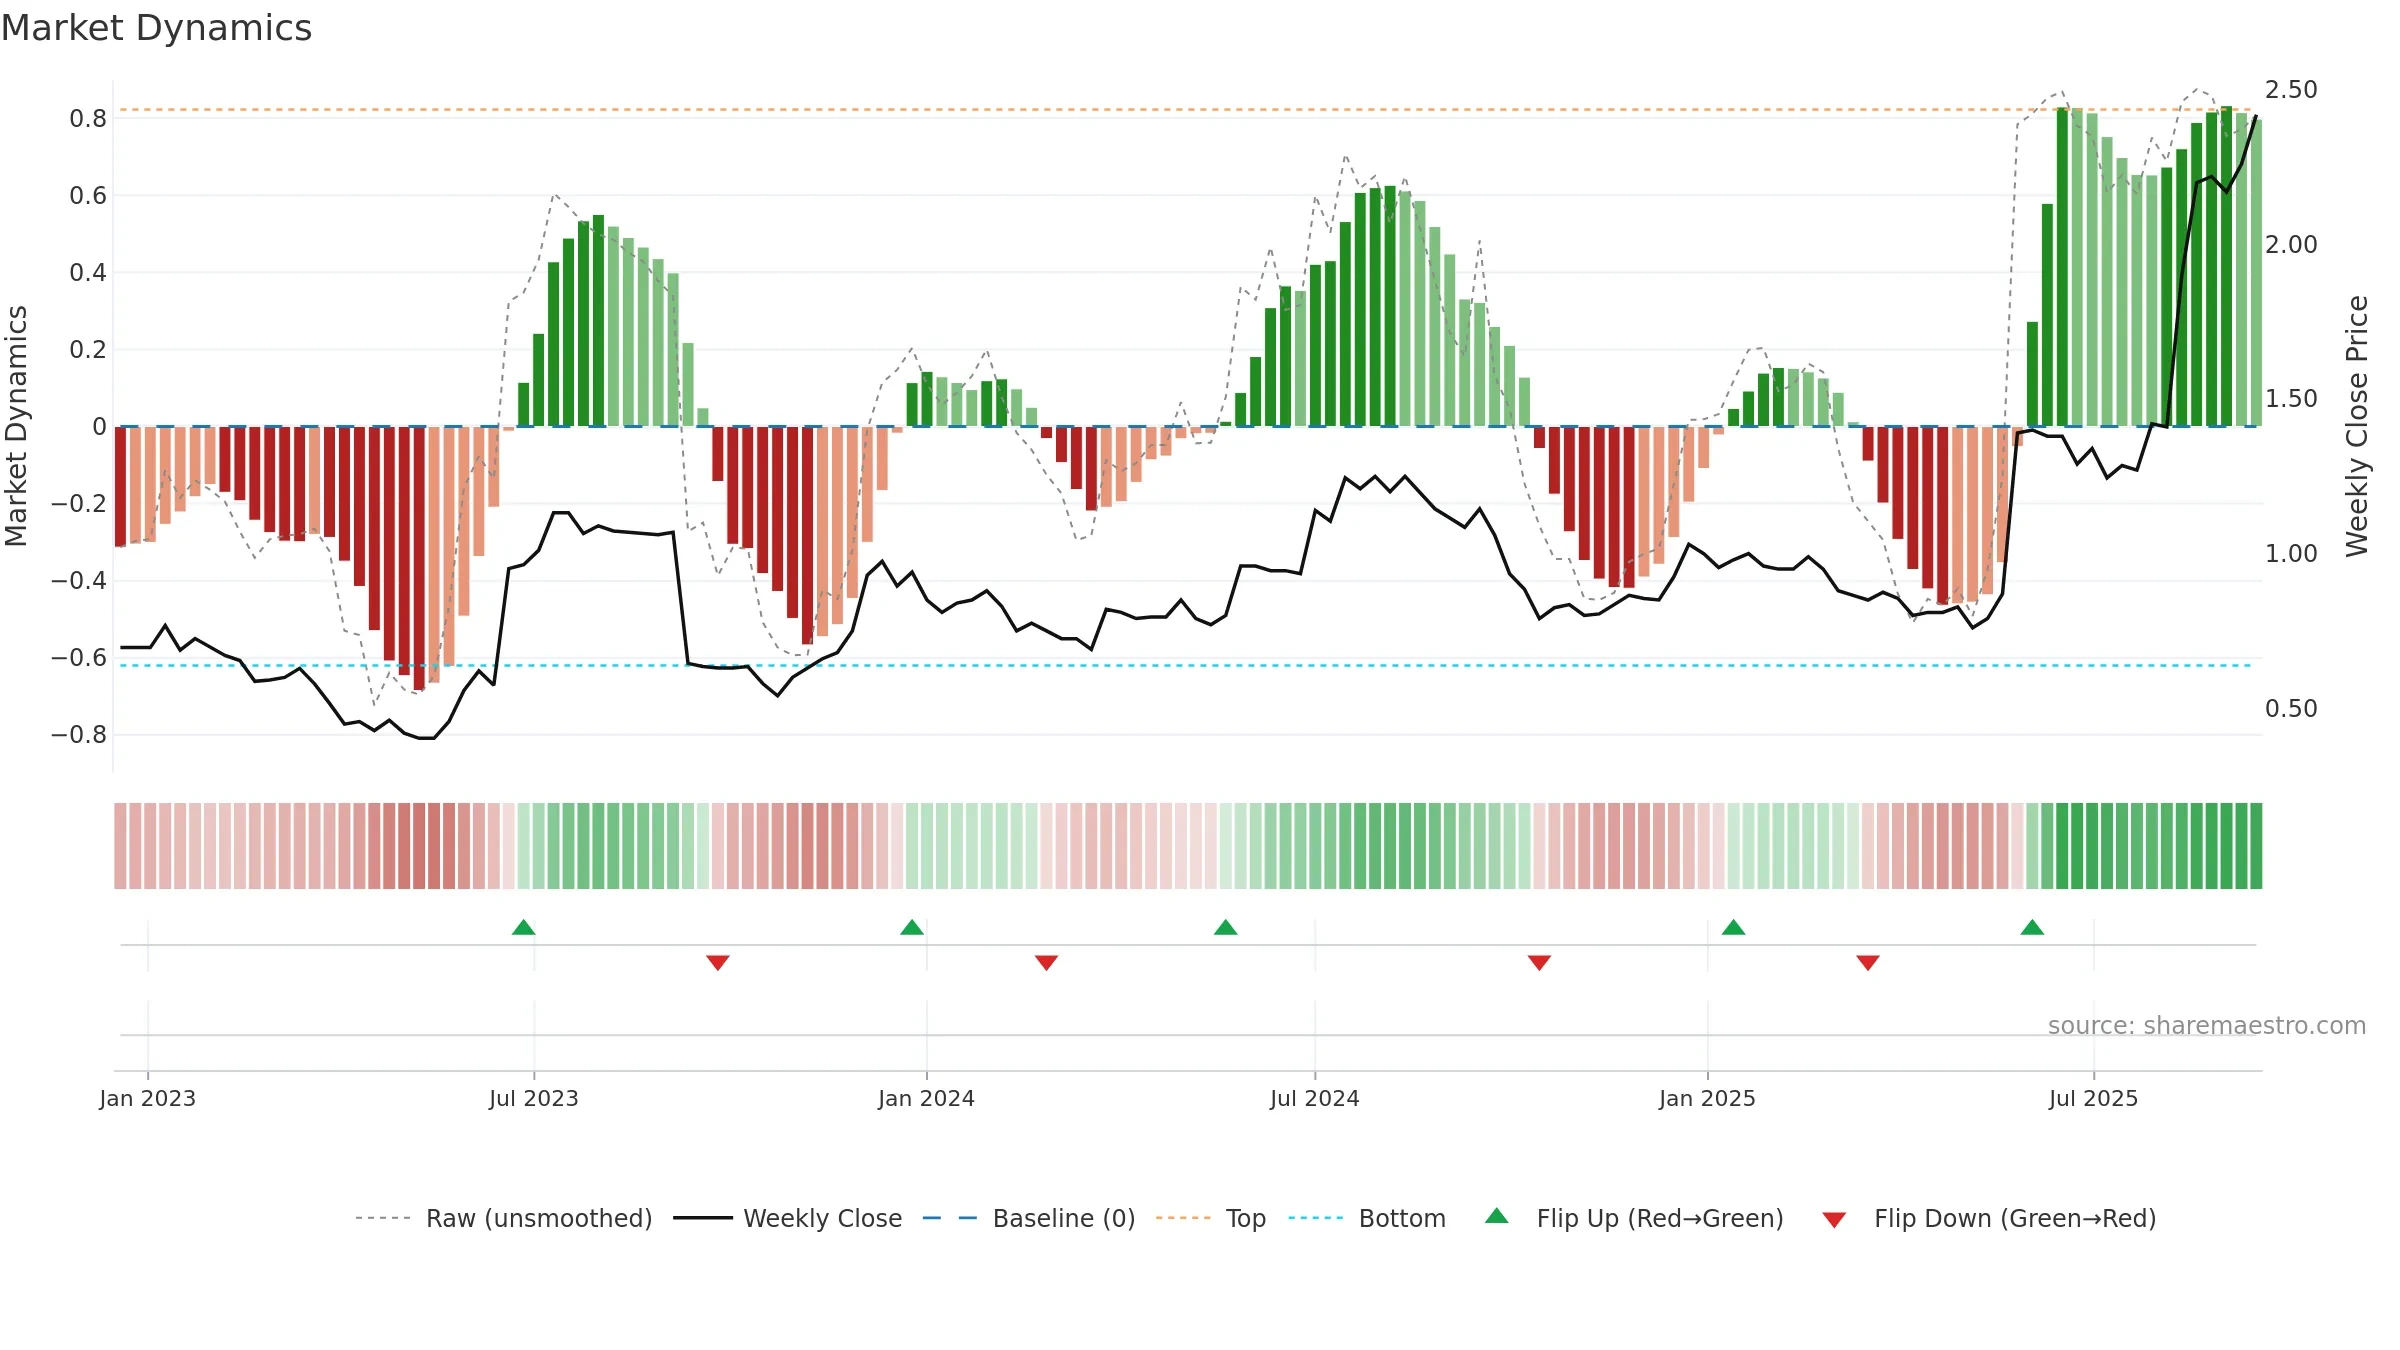
Task: Click the 0.8 left-axis tick label
Action: (x=88, y=119)
